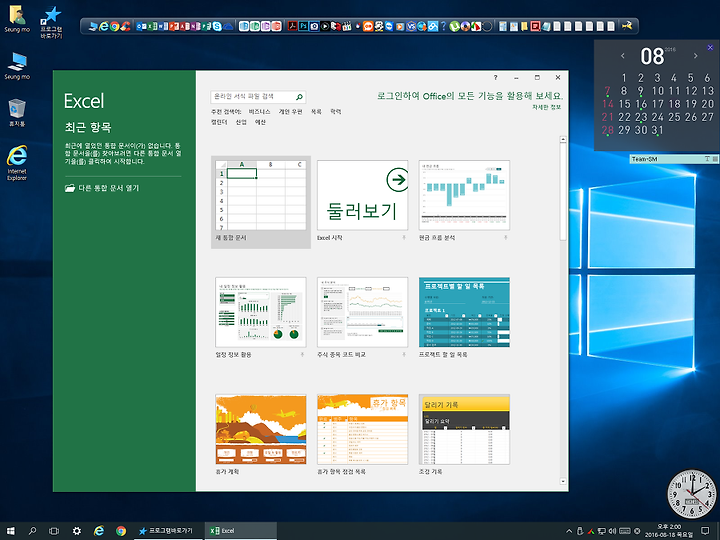The height and width of the screenshot is (540, 720).
Task: Open OneNote from the top dock
Action: [195, 26]
